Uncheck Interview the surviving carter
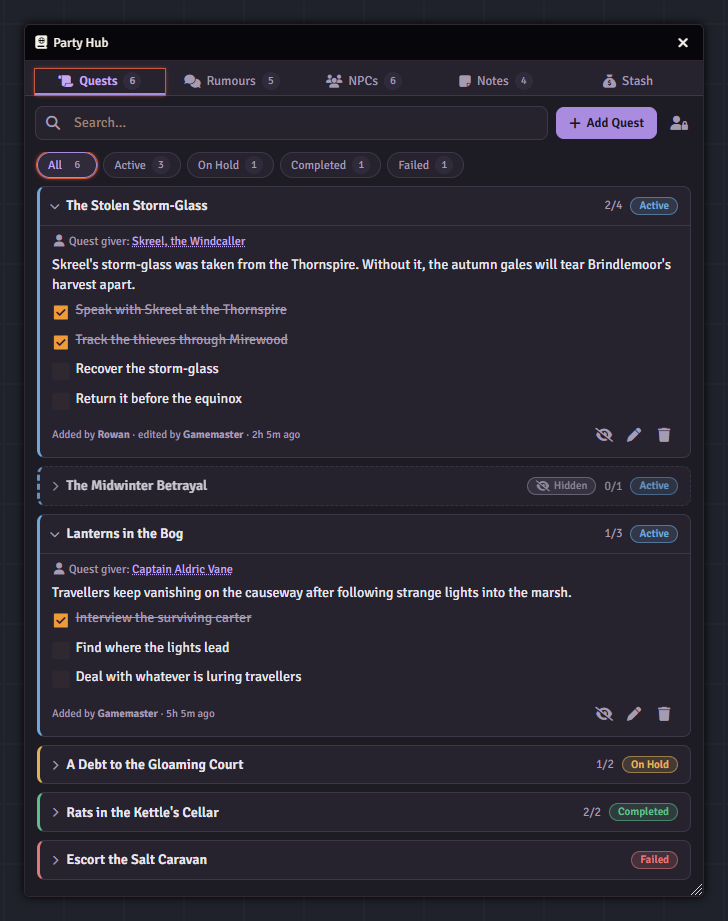Screen dimensions: 728x921 pos(61,620)
